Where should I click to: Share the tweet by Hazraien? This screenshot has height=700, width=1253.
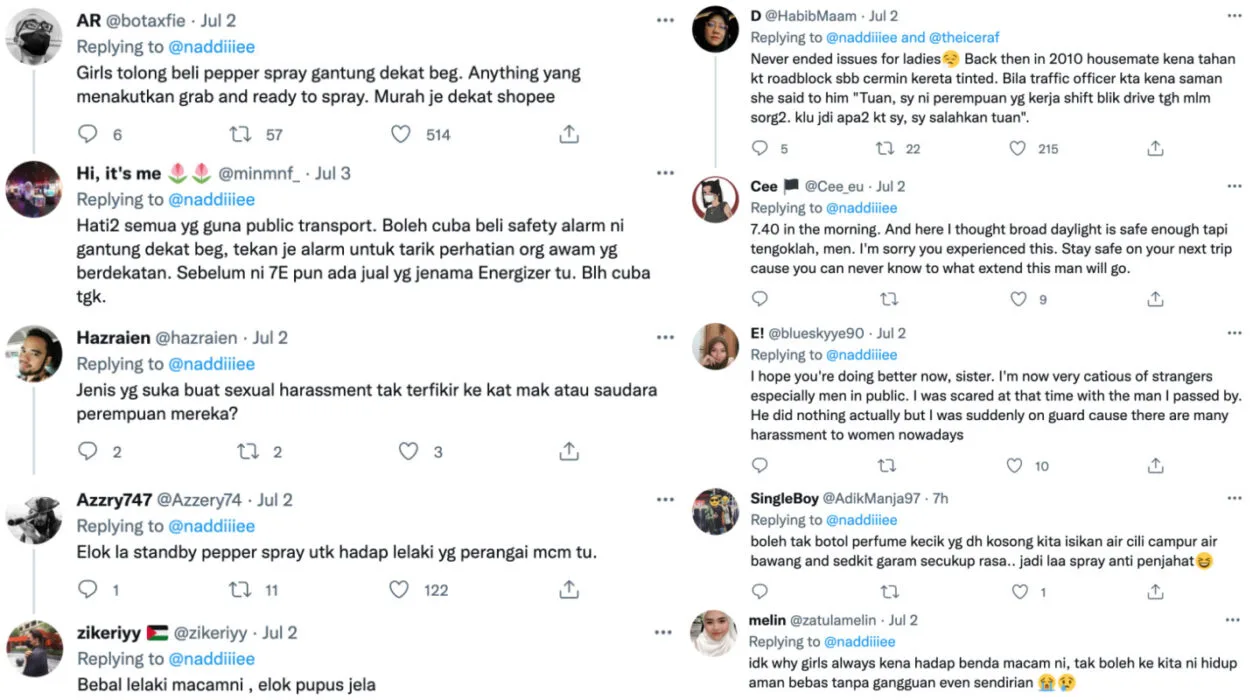coord(569,452)
